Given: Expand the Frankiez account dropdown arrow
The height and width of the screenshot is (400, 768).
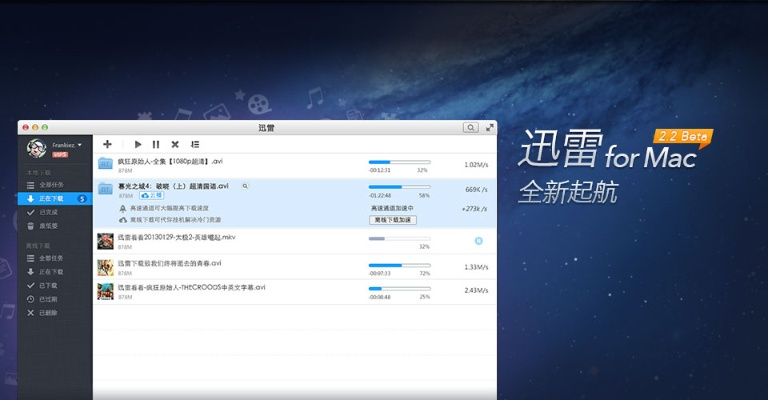Looking at the screenshot, I should click(80, 145).
